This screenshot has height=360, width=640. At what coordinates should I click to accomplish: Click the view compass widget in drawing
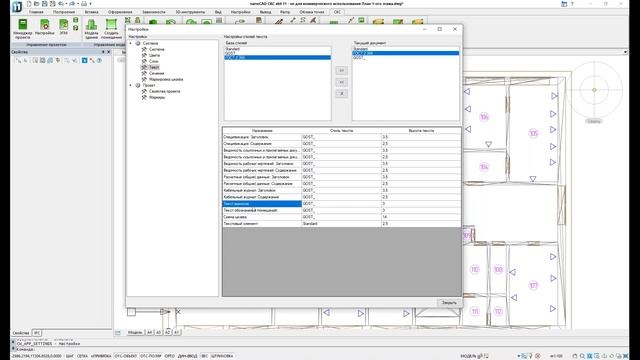[594, 90]
